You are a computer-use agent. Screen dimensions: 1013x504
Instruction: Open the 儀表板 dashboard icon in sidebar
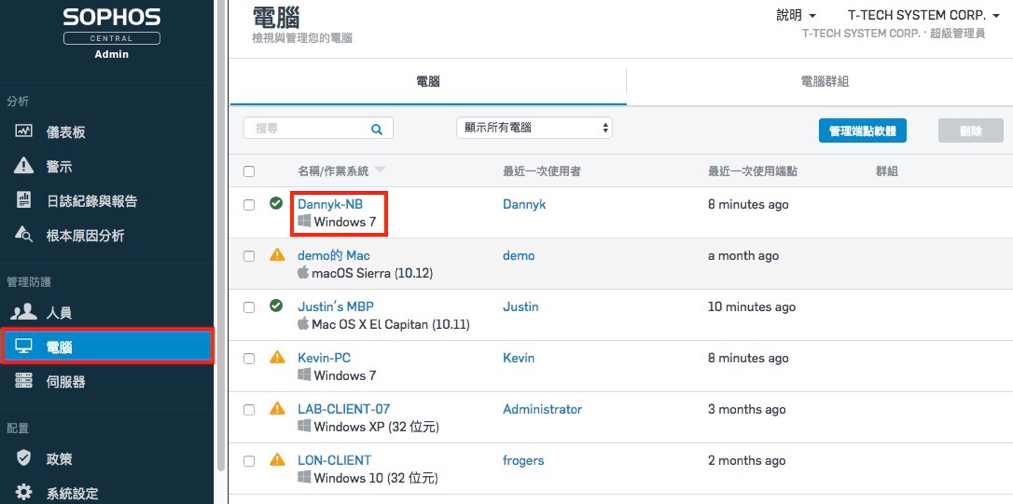pyautogui.click(x=23, y=131)
